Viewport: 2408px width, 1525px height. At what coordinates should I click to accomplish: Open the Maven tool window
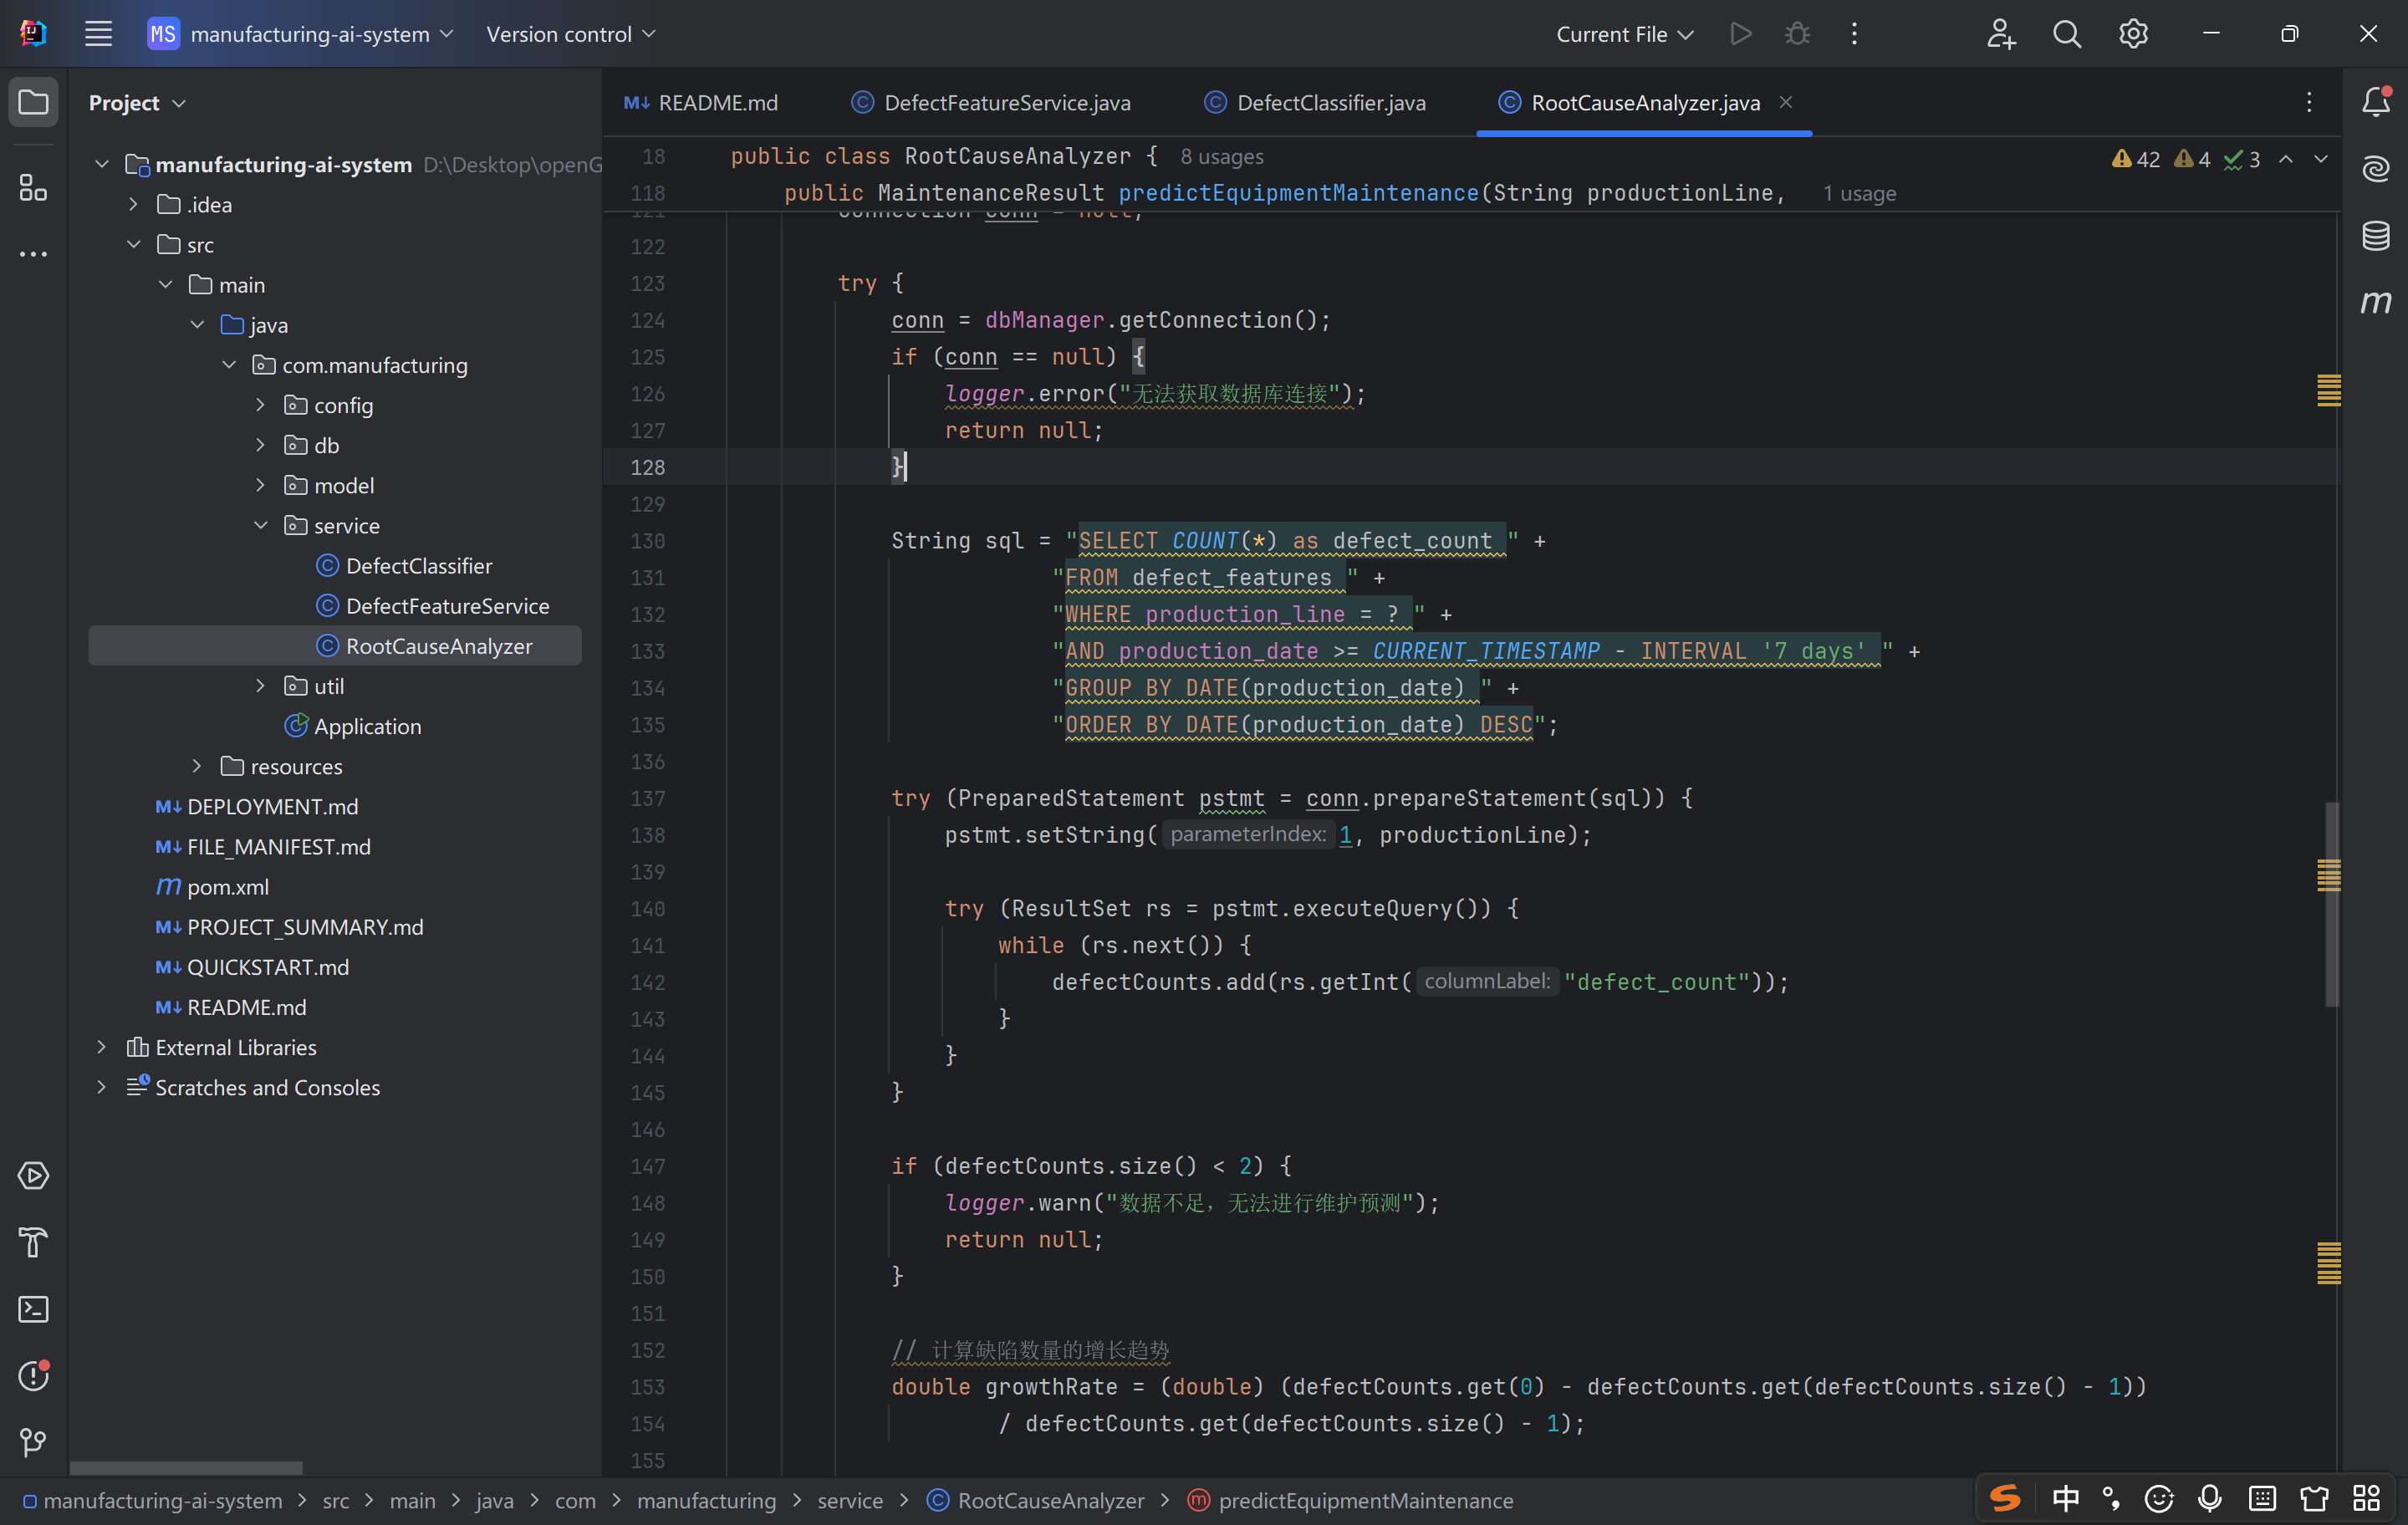[x=2376, y=301]
